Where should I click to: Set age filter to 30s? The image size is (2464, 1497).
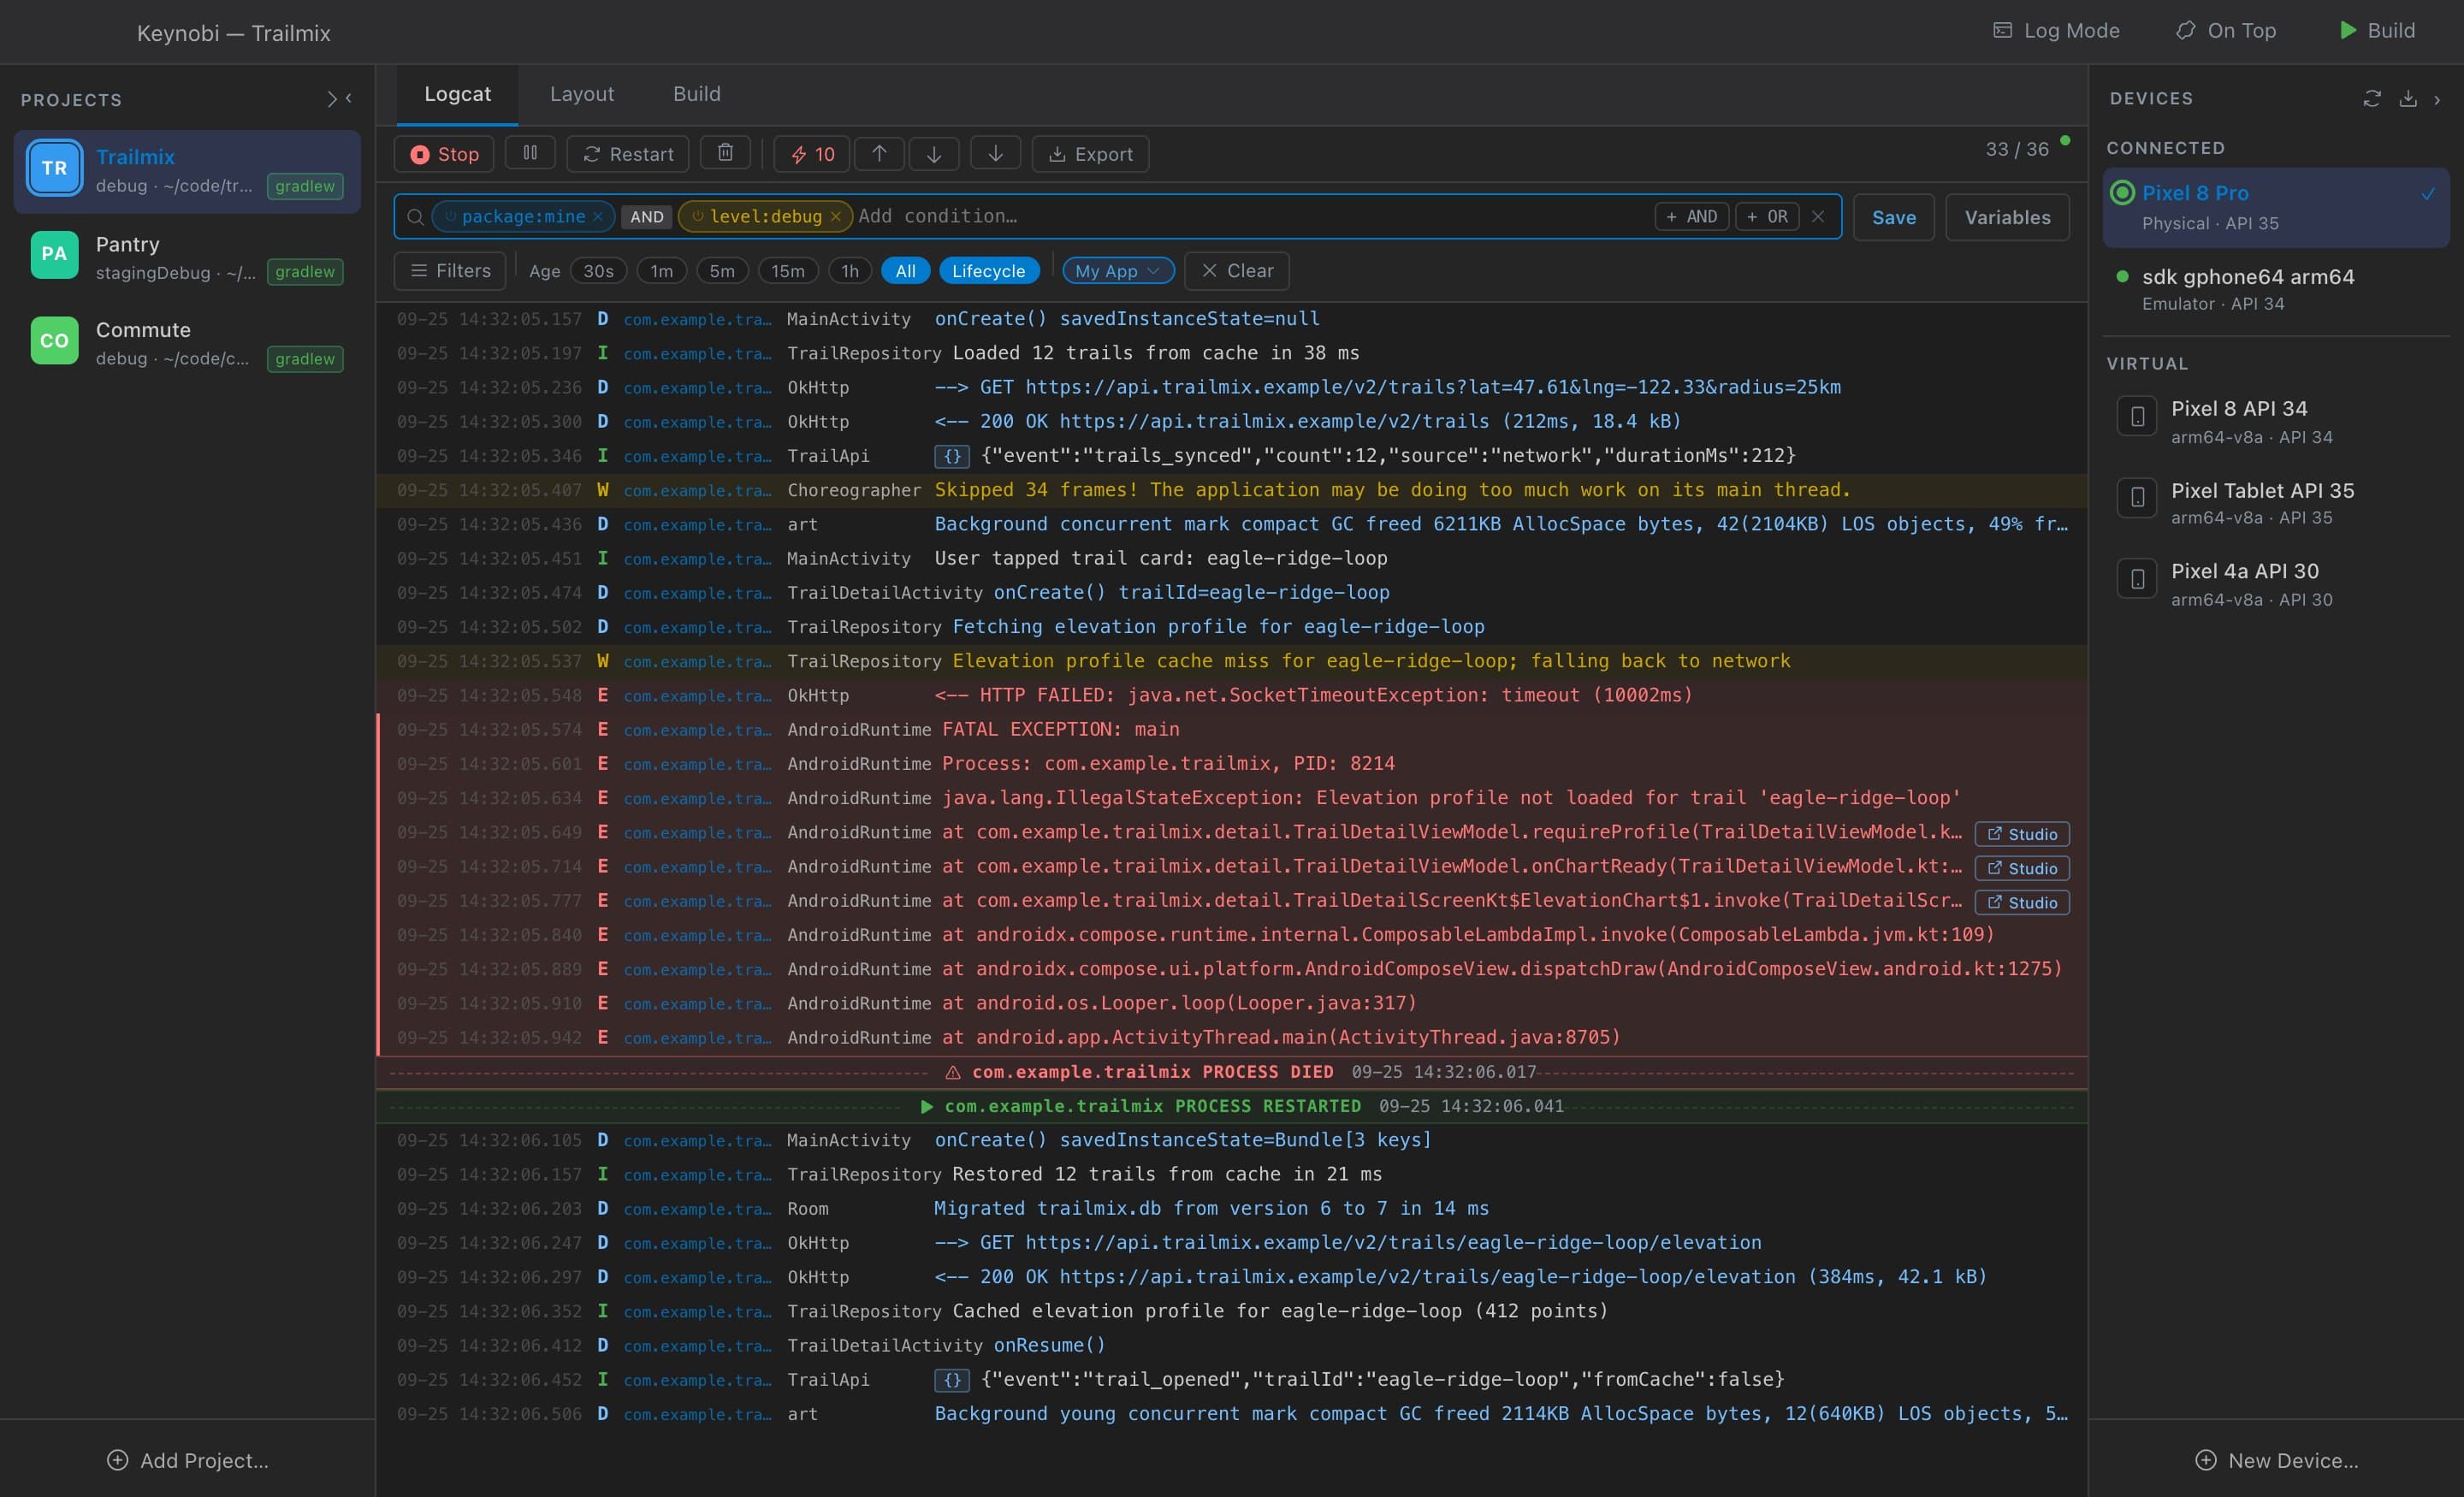pyautogui.click(x=598, y=271)
